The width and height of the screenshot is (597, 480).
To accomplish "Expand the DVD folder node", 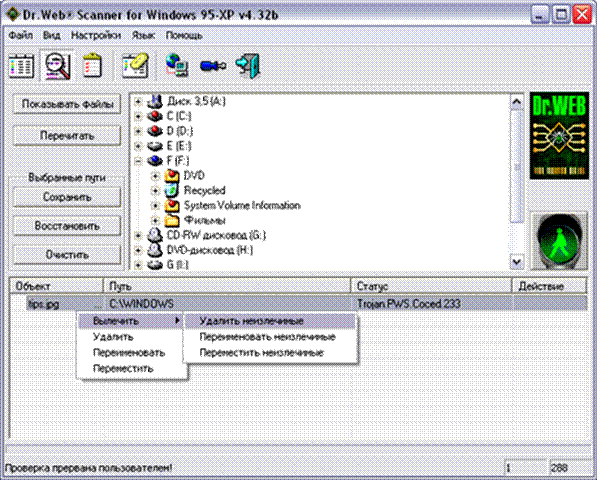I will point(155,176).
